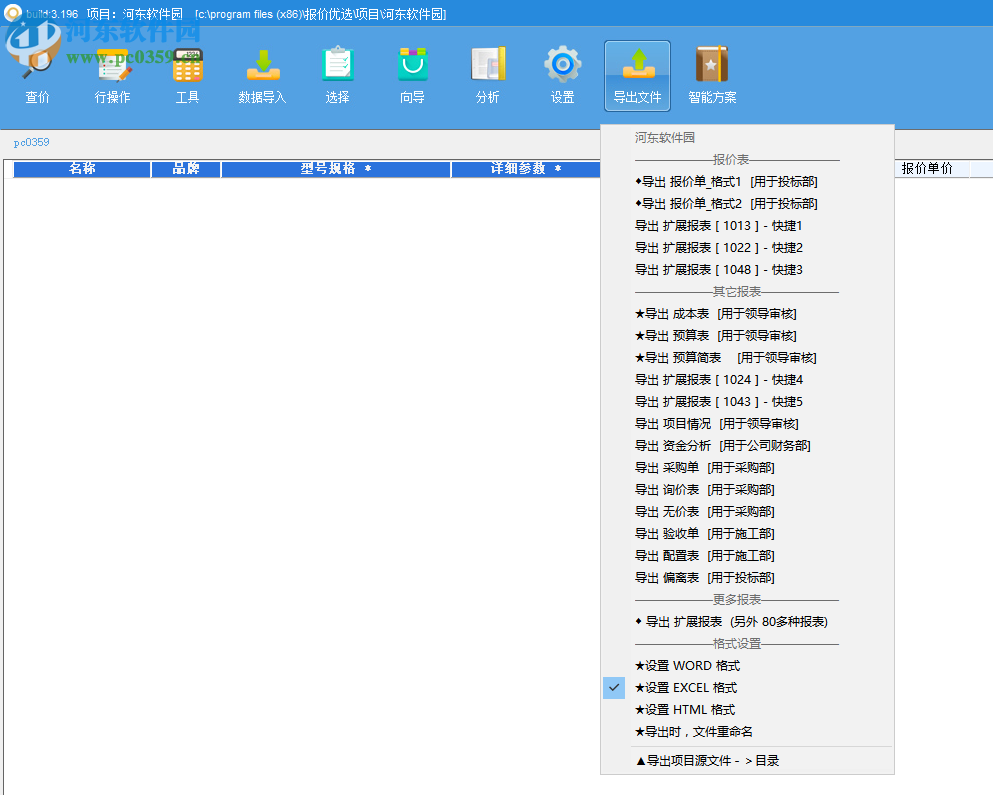
Task: Enable 设置 WORD 格式 option
Action: point(688,666)
